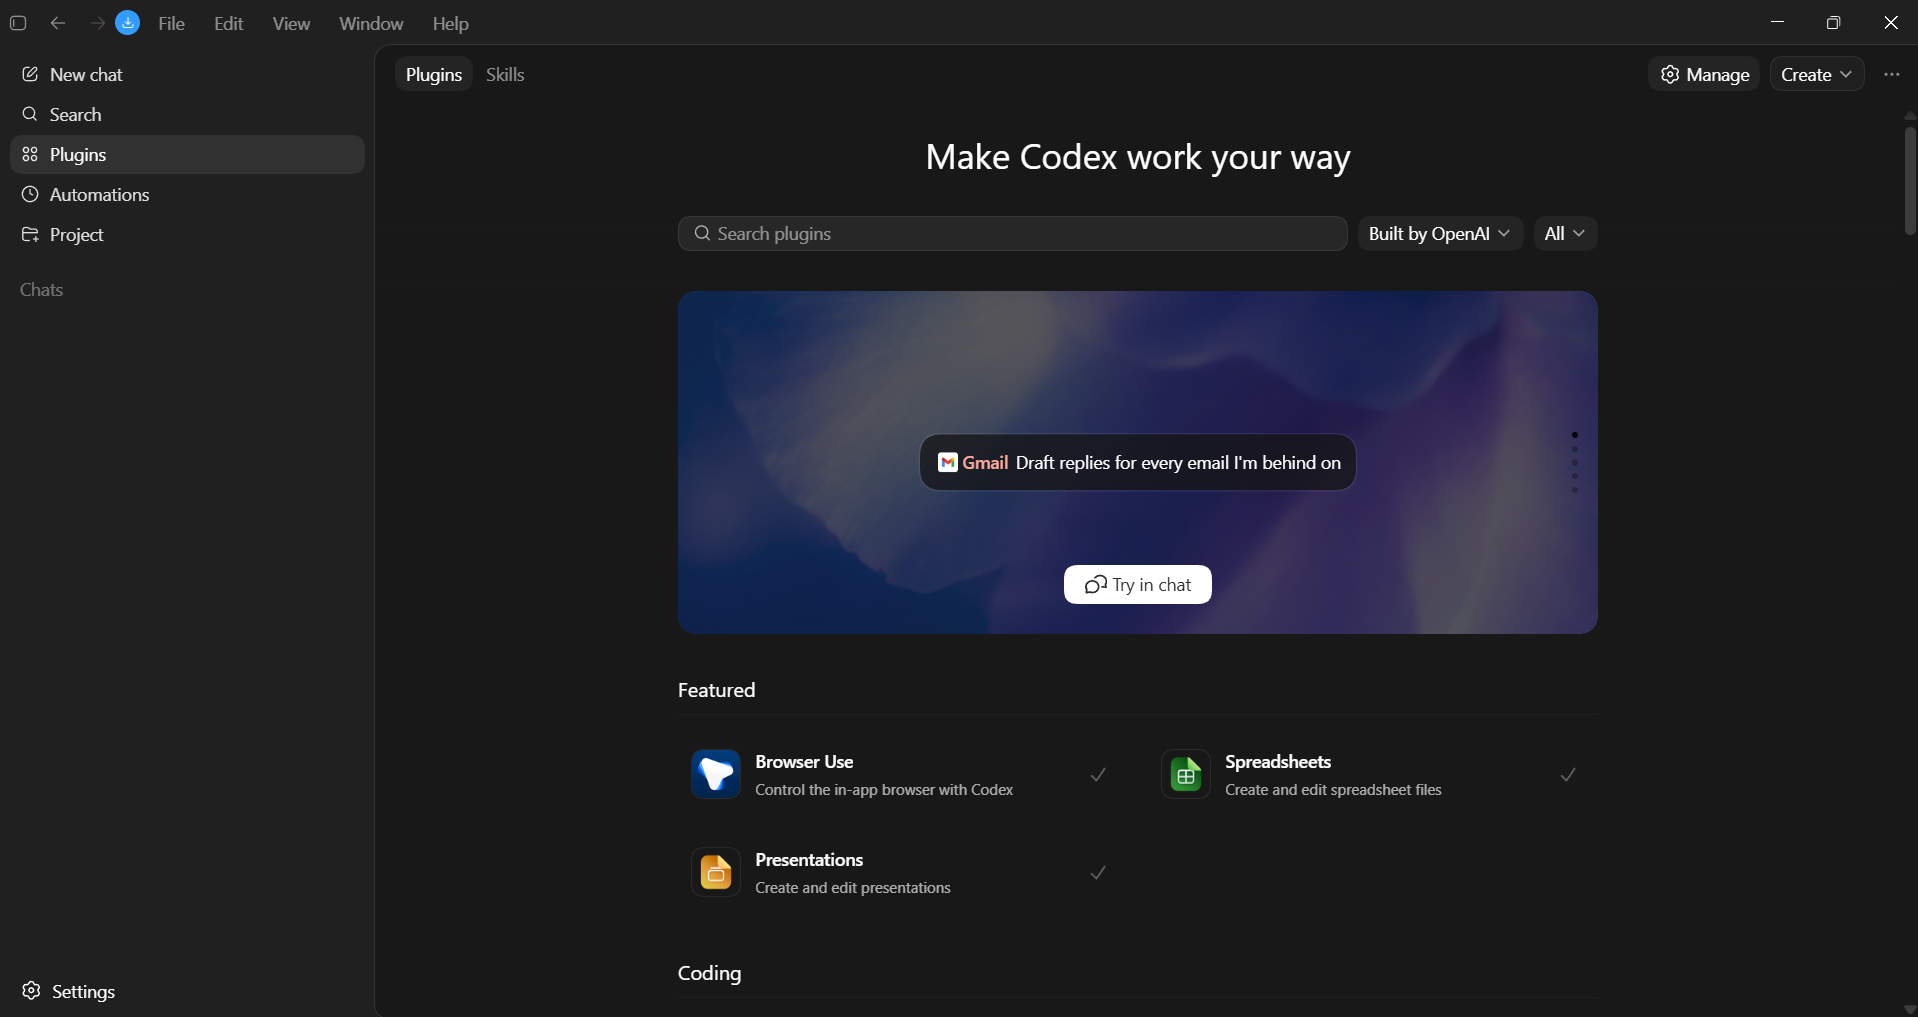Open the Window menu
Image resolution: width=1918 pixels, height=1017 pixels.
pos(371,23)
